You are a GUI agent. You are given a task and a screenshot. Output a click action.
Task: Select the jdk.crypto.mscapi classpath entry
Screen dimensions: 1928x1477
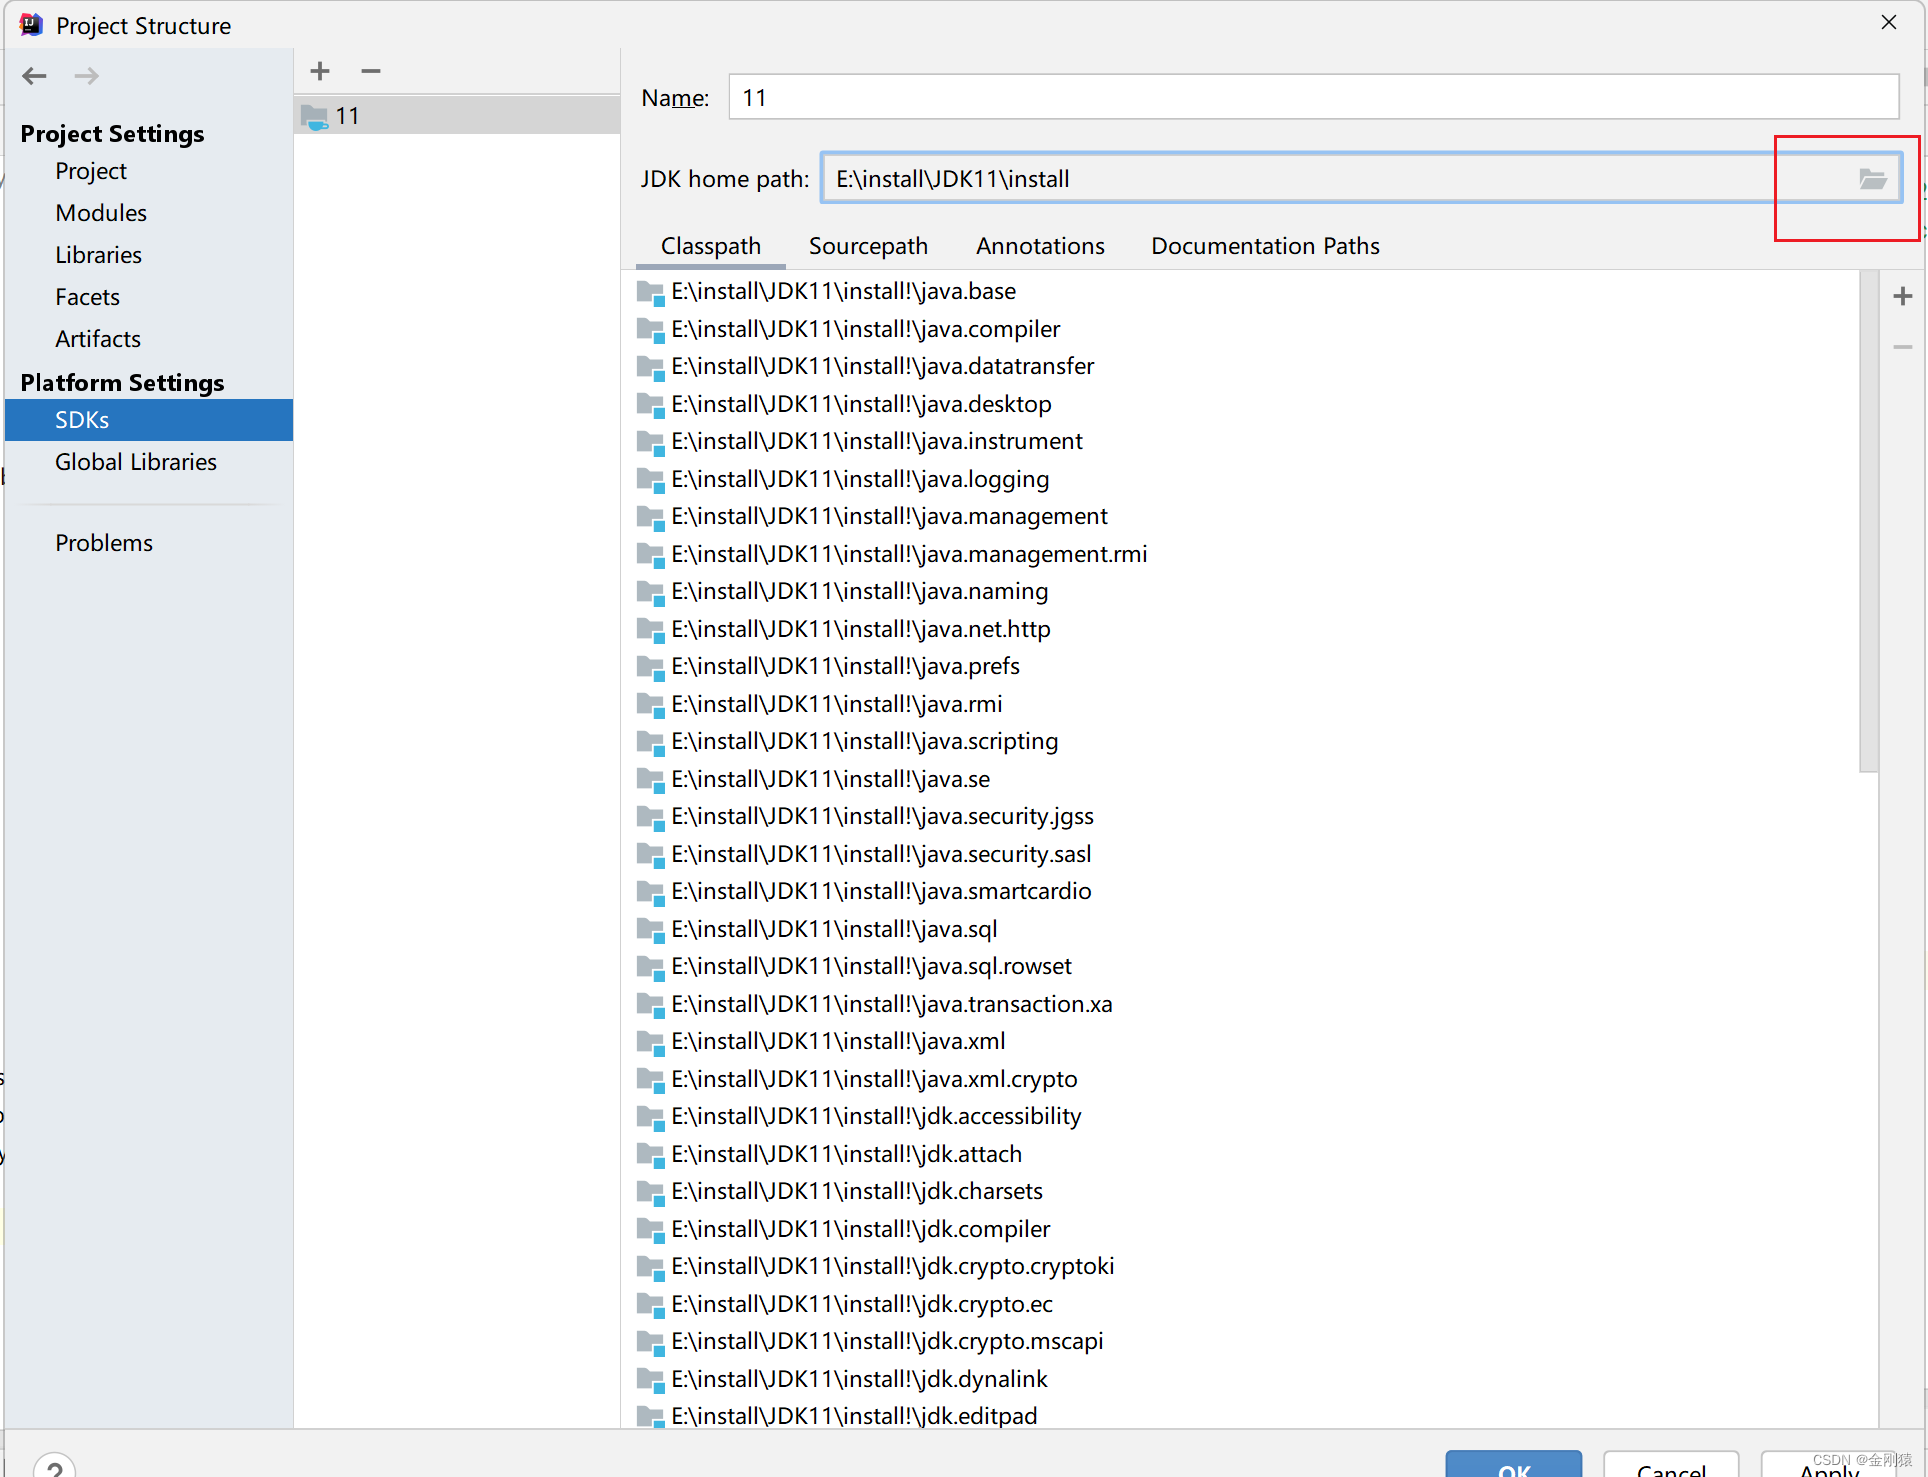click(1246, 1341)
